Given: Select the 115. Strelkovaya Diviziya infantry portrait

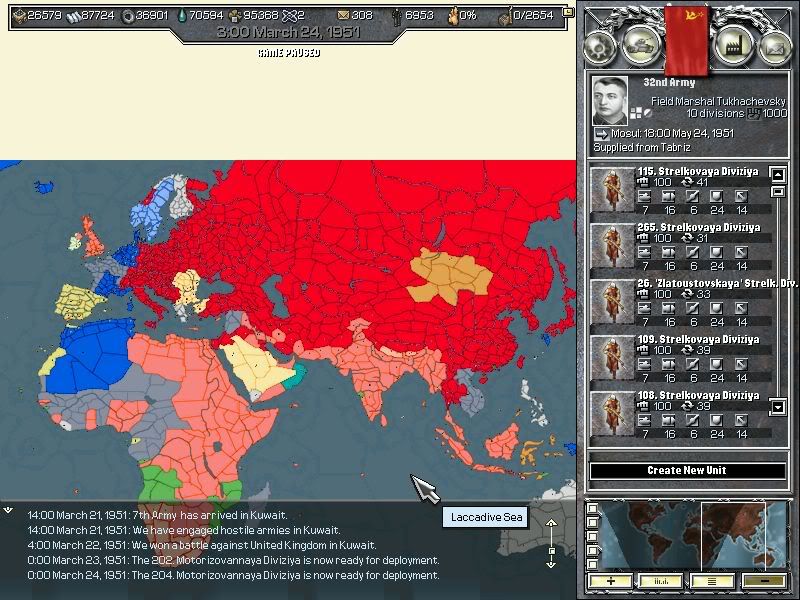Looking at the screenshot, I should [612, 190].
